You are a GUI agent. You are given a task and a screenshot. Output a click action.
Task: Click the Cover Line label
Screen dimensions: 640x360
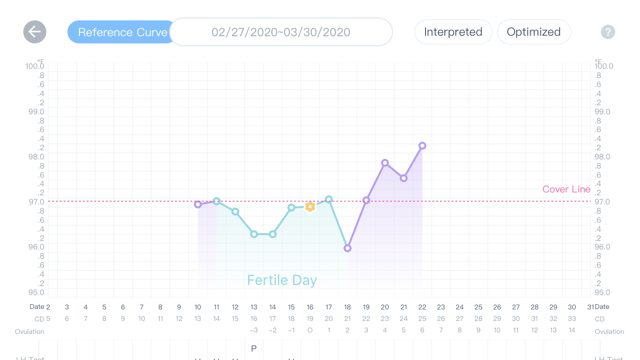pyautogui.click(x=566, y=189)
